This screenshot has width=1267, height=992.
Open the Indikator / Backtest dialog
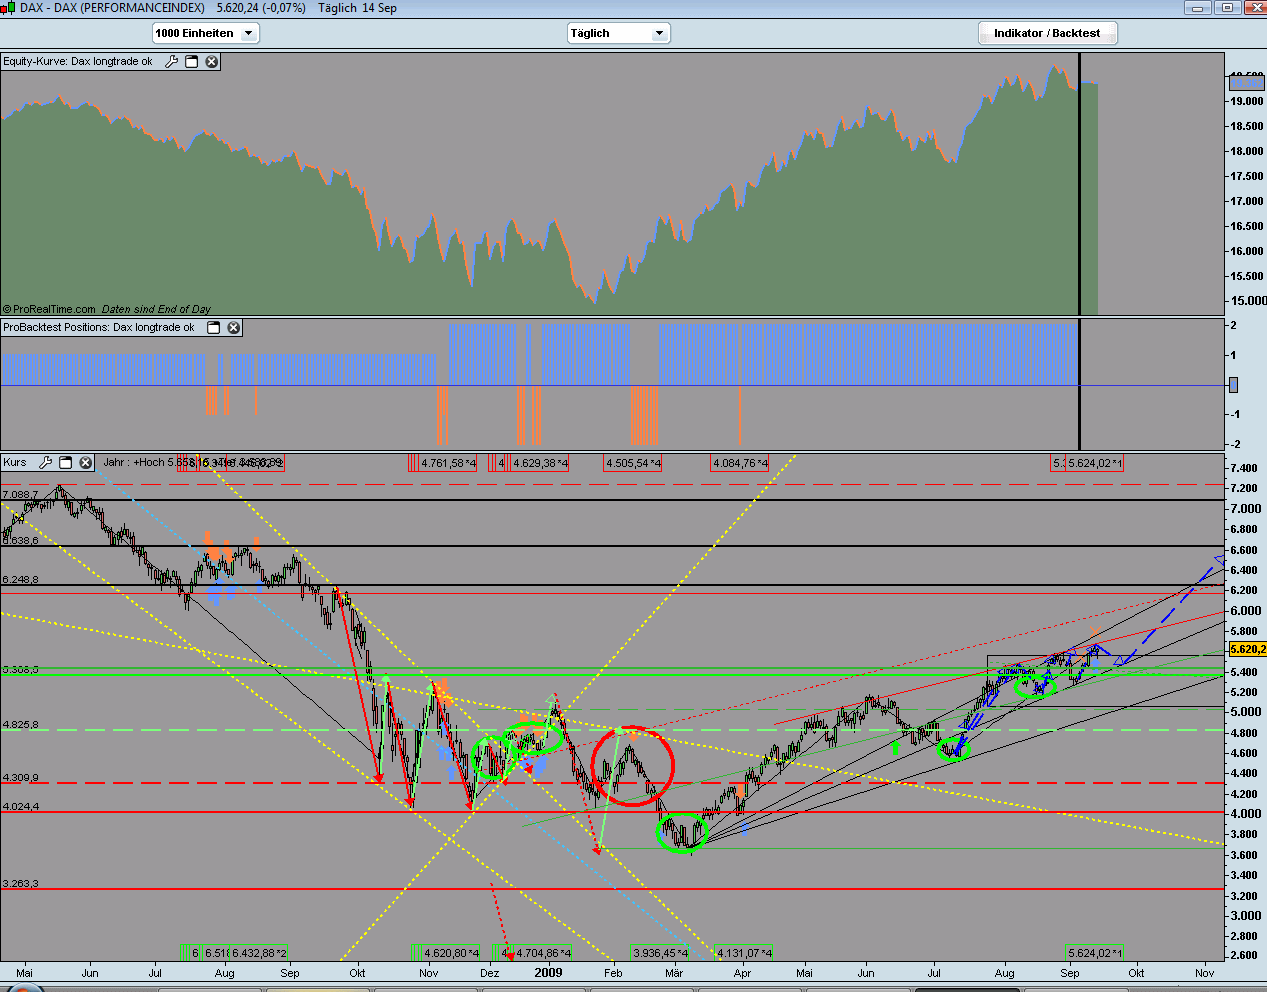pyautogui.click(x=1047, y=32)
